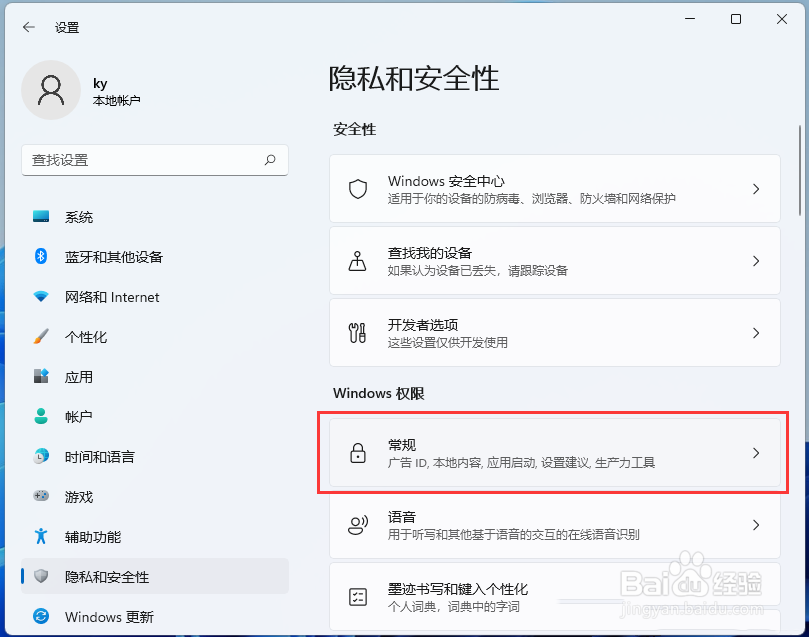Image resolution: width=809 pixels, height=637 pixels.
Task: Click the 安全性 section heading
Action: point(354,129)
